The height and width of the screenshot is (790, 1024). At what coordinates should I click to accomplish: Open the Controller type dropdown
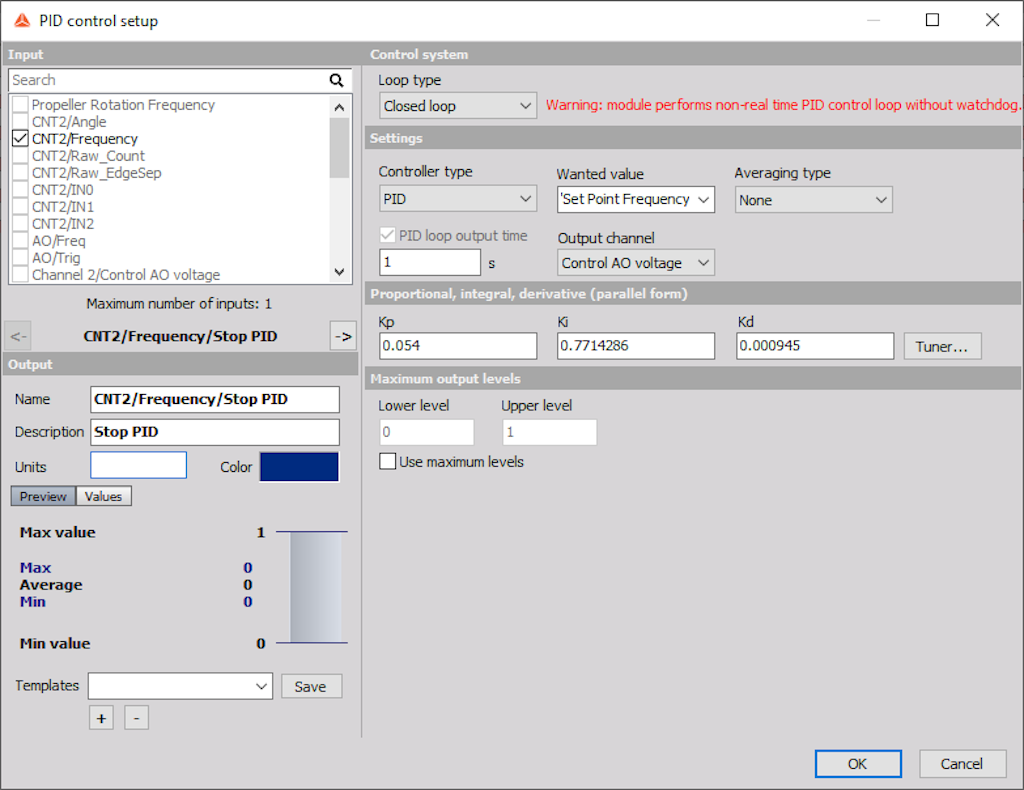point(458,198)
